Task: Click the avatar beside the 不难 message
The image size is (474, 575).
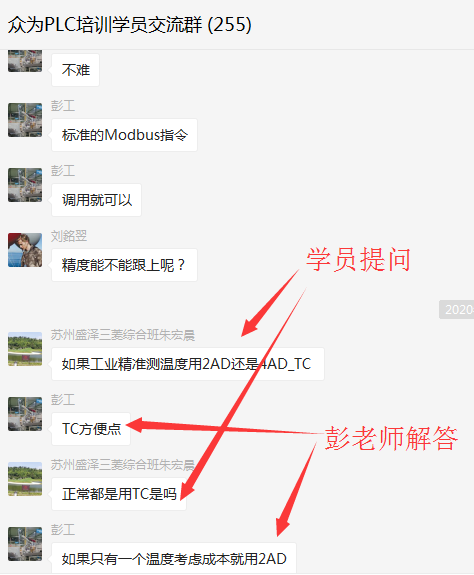Action: (x=25, y=61)
